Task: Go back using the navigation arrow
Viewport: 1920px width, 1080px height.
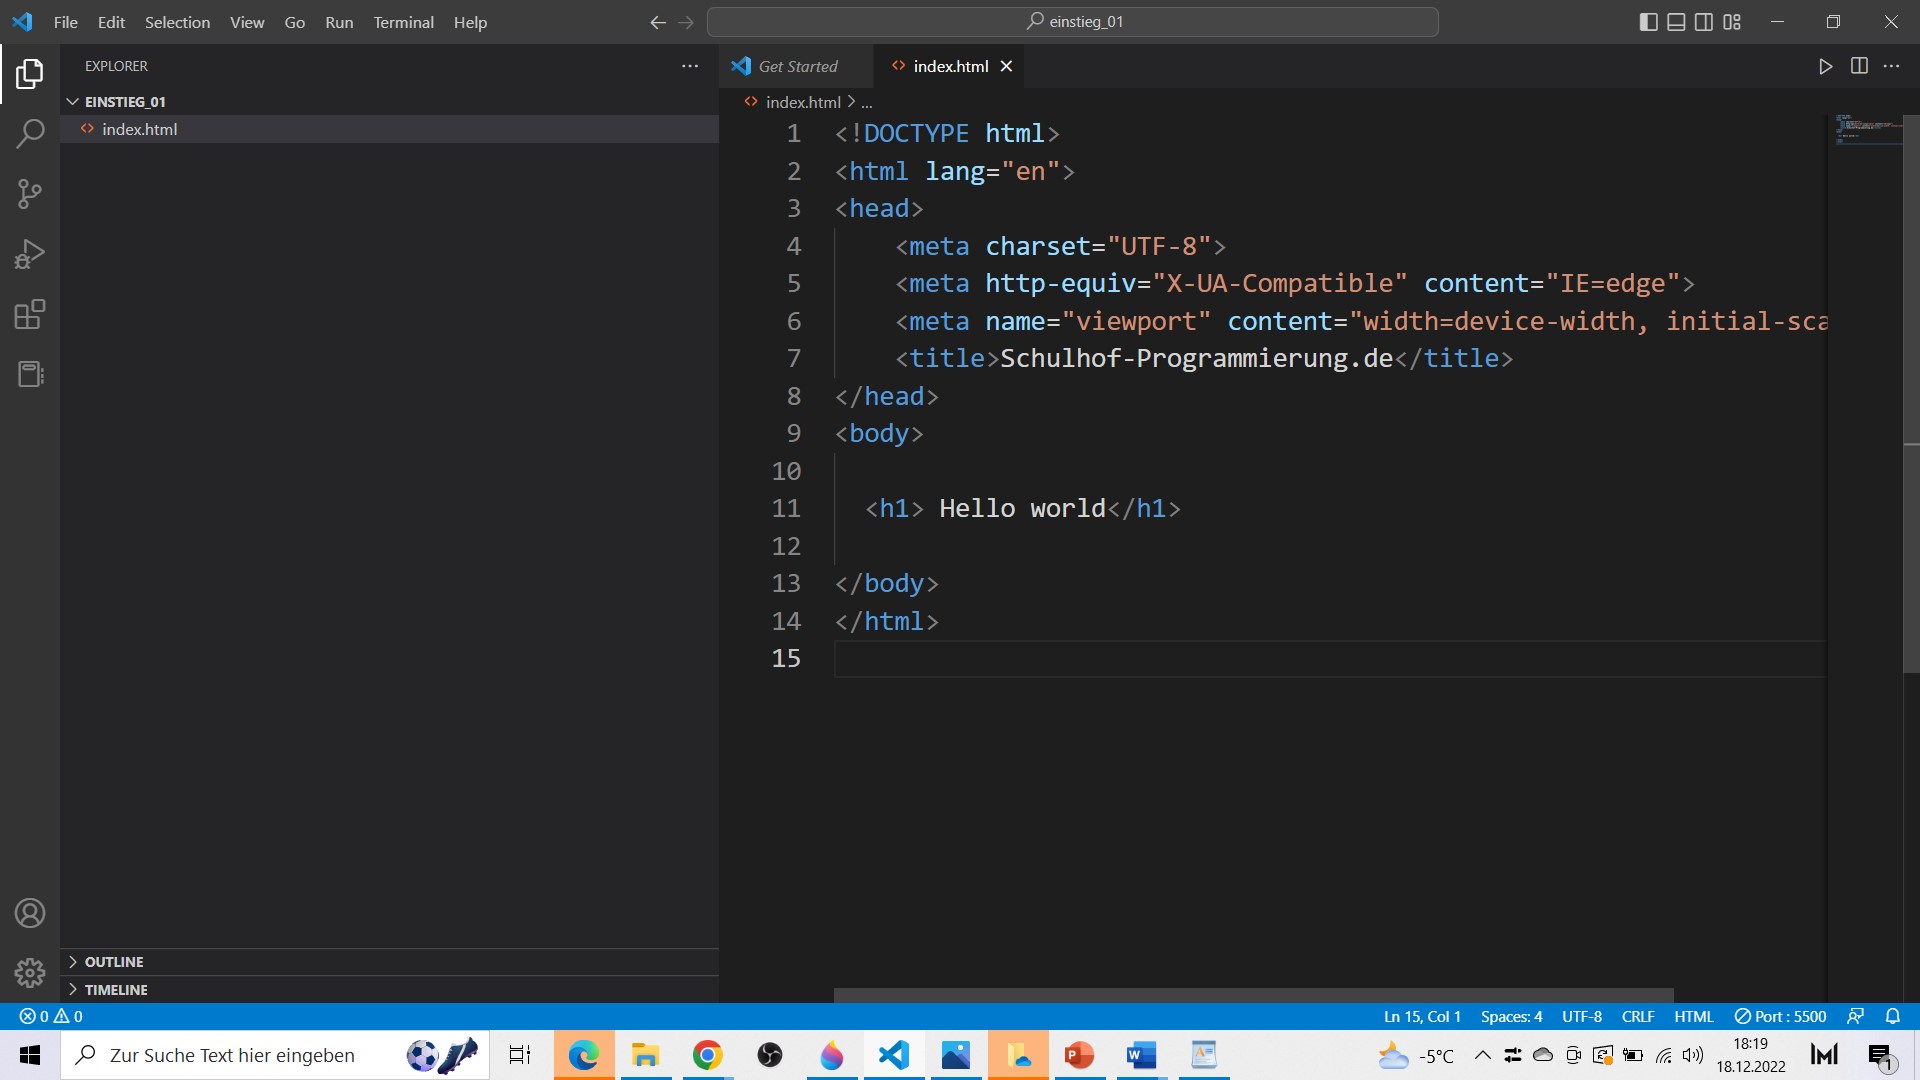Action: pyautogui.click(x=657, y=22)
